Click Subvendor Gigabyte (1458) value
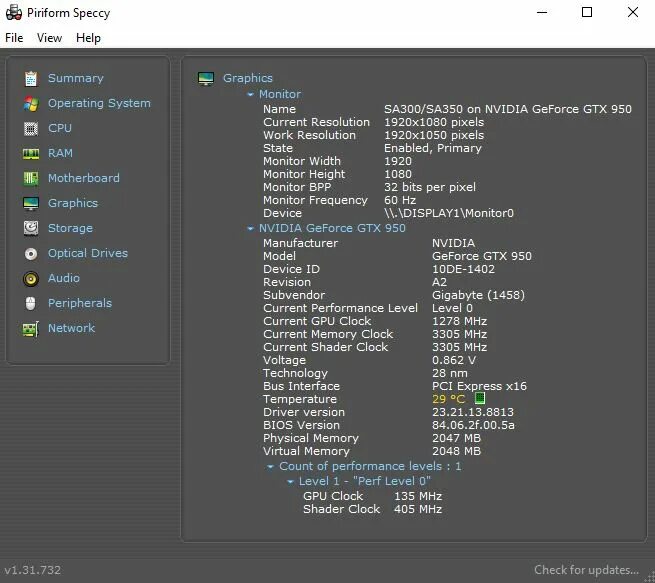The width and height of the screenshot is (655, 583). pyautogui.click(x=478, y=295)
